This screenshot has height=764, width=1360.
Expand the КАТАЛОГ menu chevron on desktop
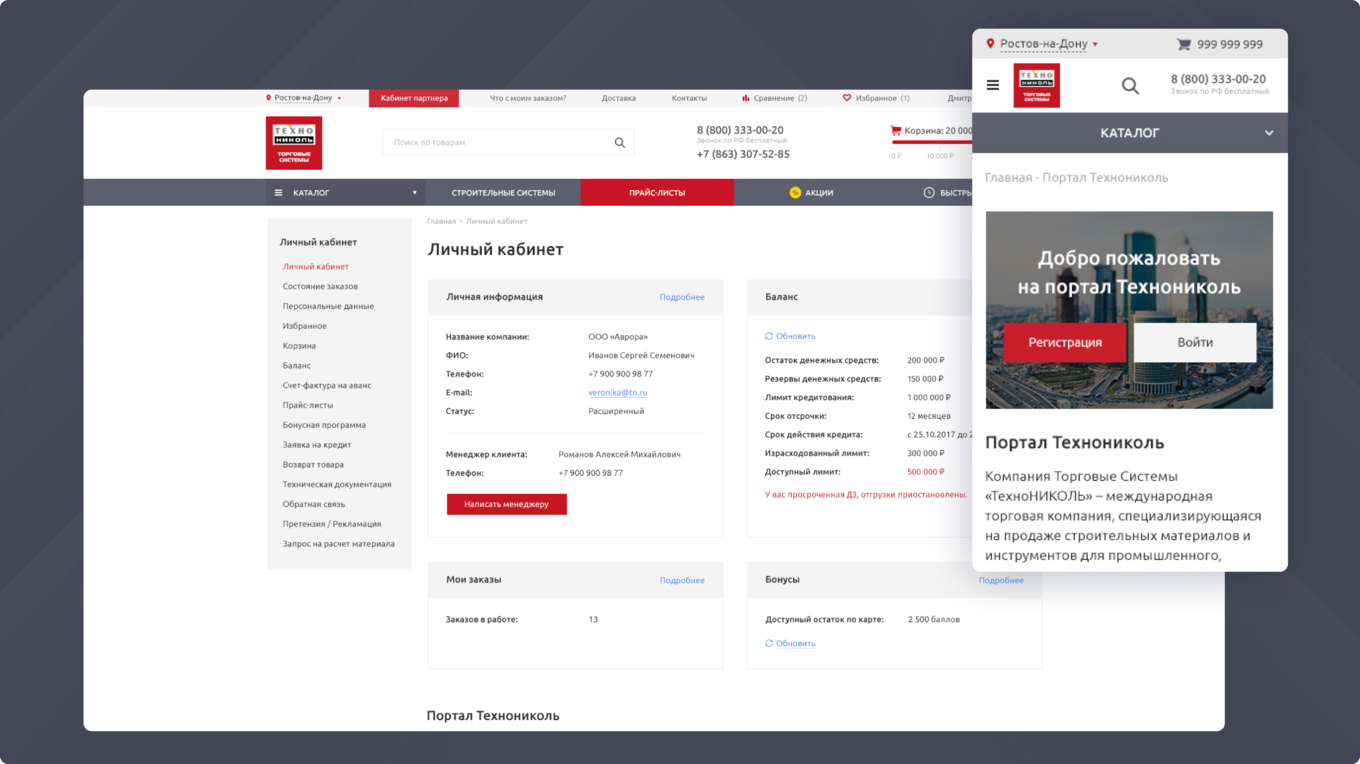(x=414, y=192)
